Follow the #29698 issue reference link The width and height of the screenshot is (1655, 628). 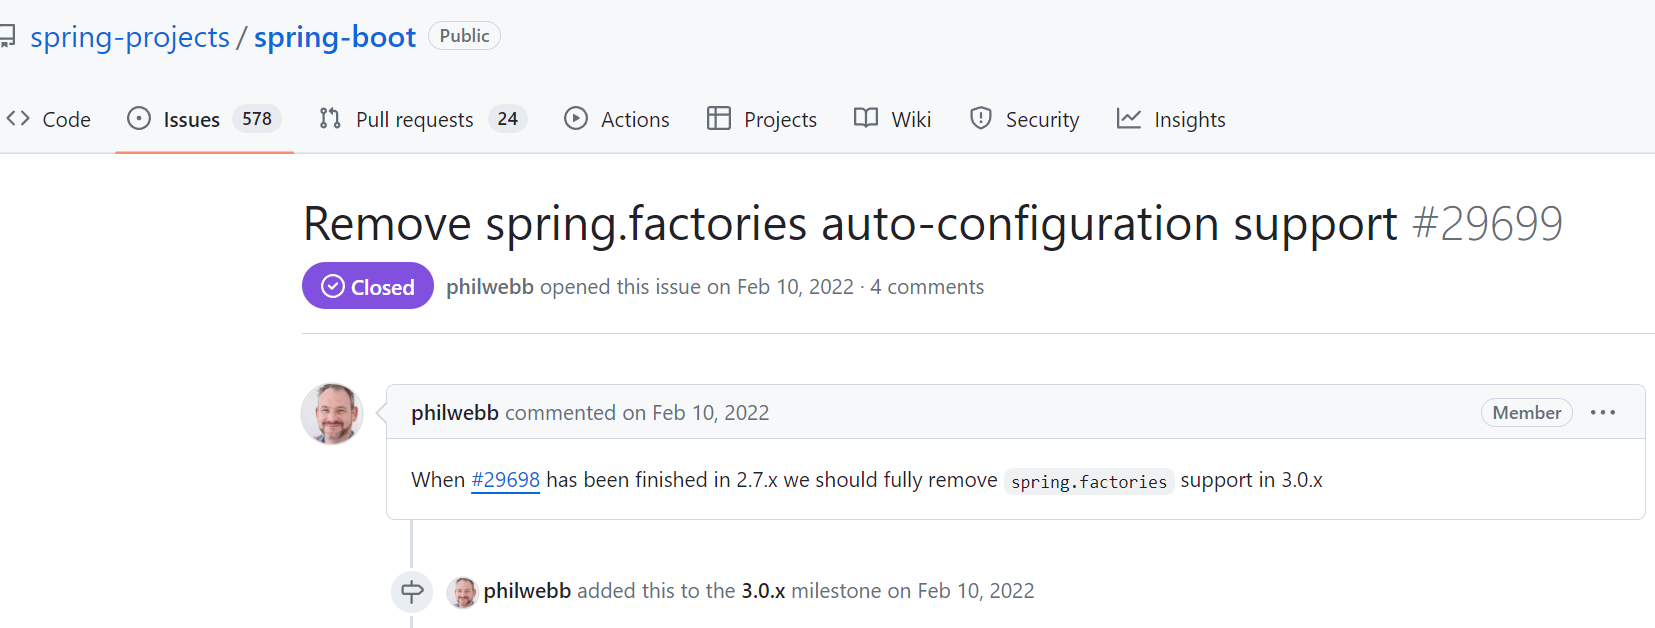(x=505, y=480)
